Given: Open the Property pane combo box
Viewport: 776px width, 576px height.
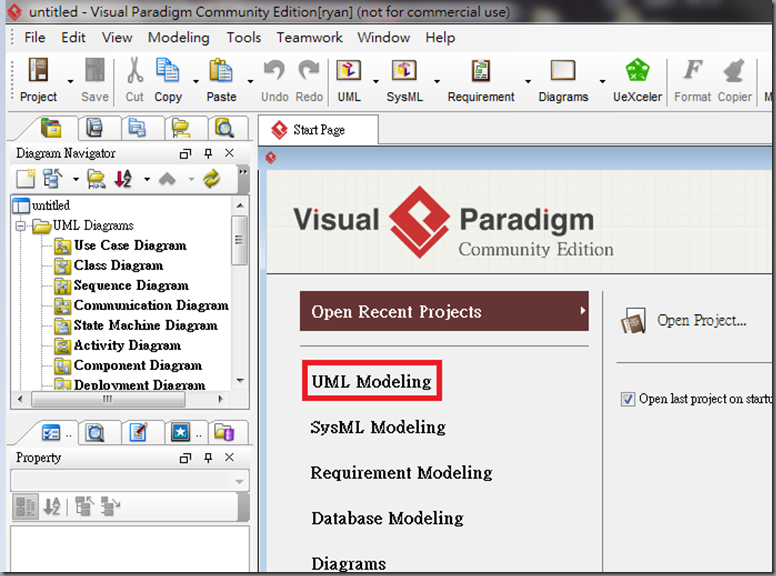Looking at the screenshot, I should [130, 481].
